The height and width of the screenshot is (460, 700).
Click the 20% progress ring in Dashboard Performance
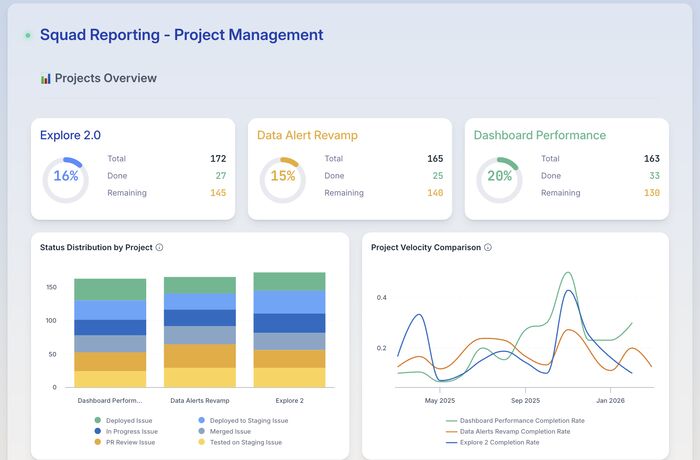499,180
